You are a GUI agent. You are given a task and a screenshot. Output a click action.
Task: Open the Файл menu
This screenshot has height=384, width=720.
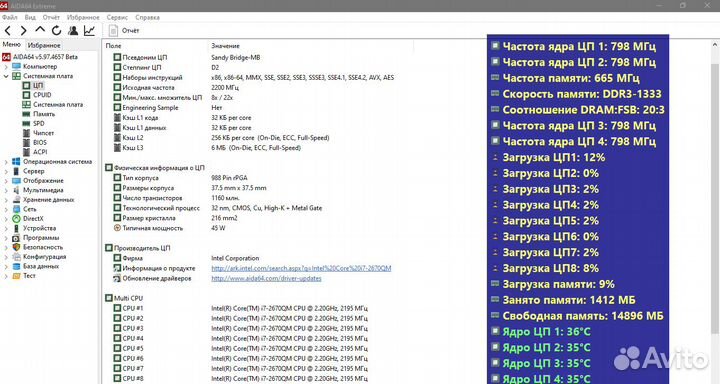(x=10, y=17)
